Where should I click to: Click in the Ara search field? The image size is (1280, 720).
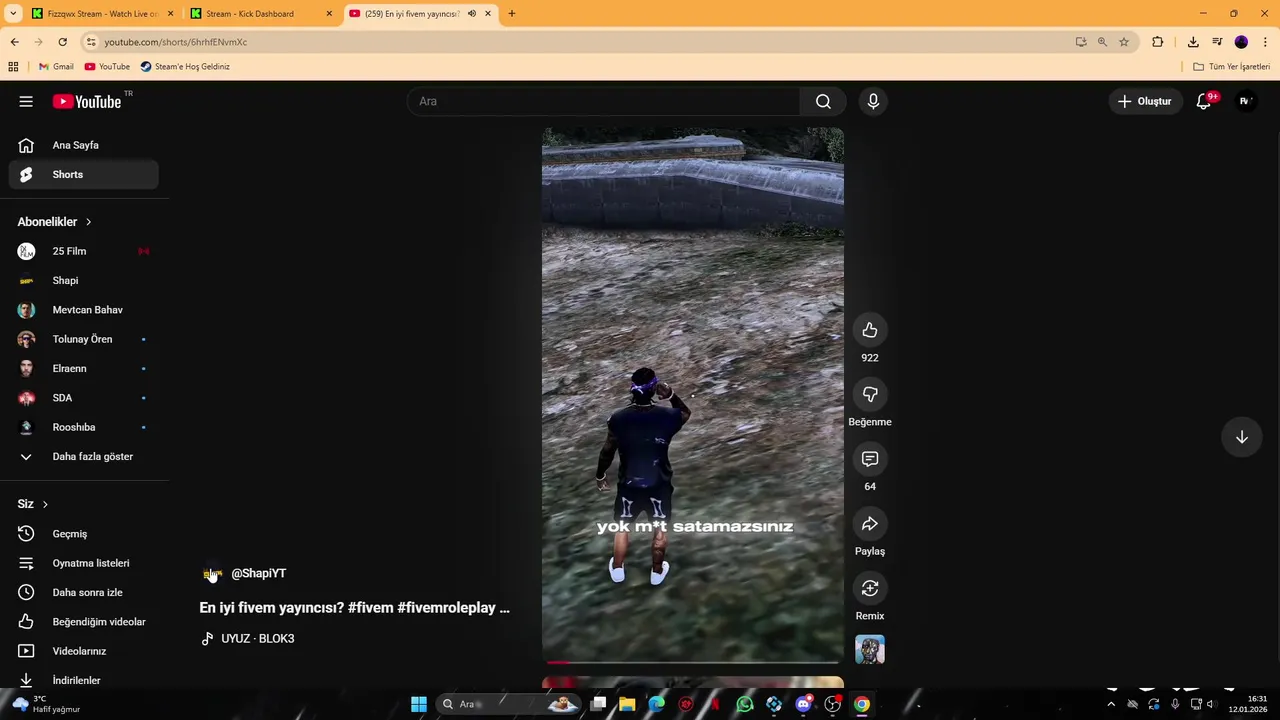click(603, 101)
